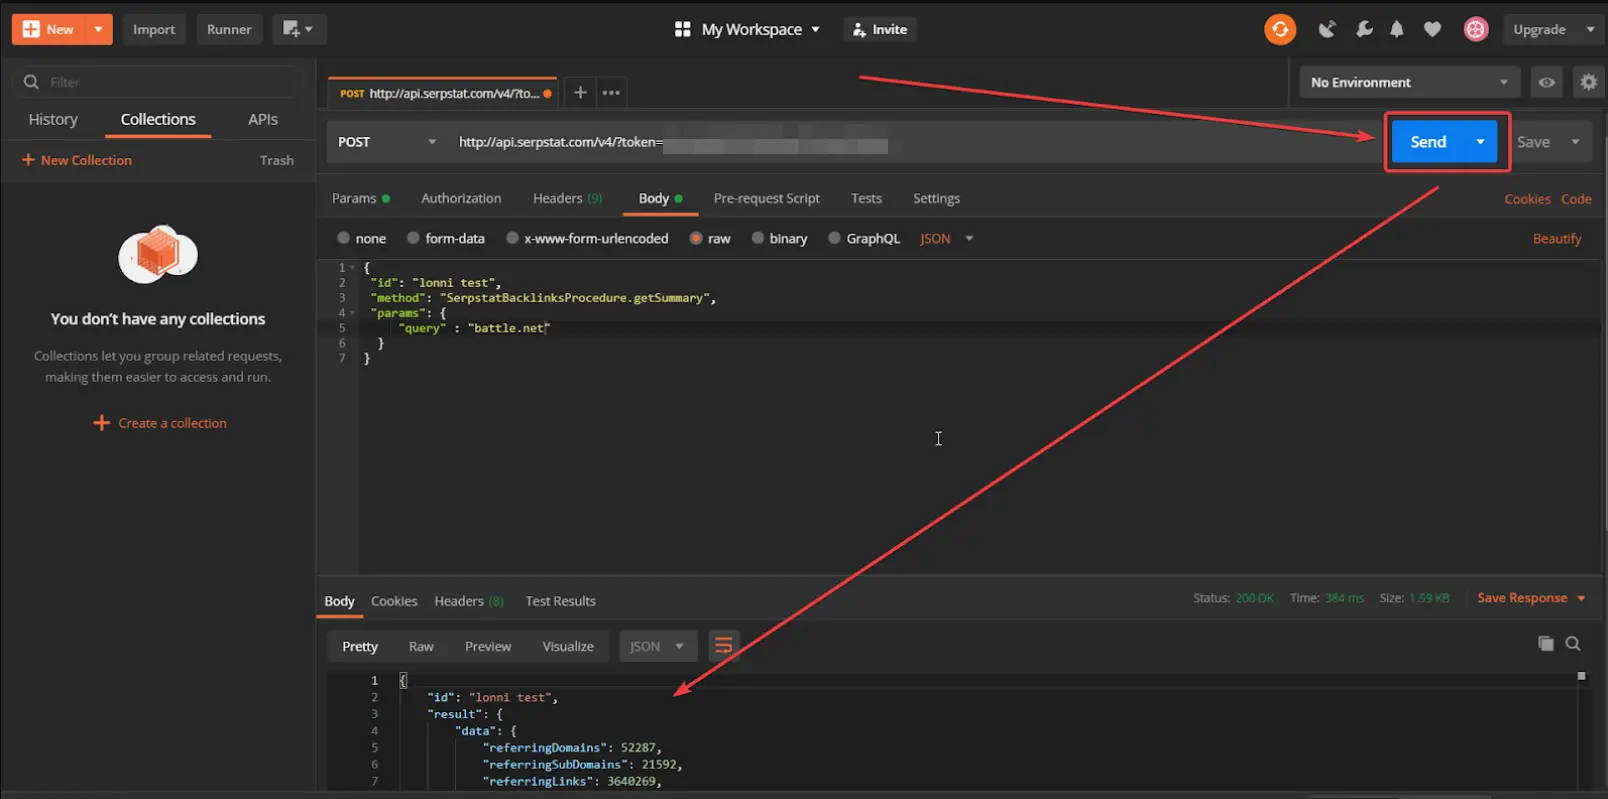The image size is (1608, 799).
Task: Select the raw body radio button
Action: [x=696, y=238]
